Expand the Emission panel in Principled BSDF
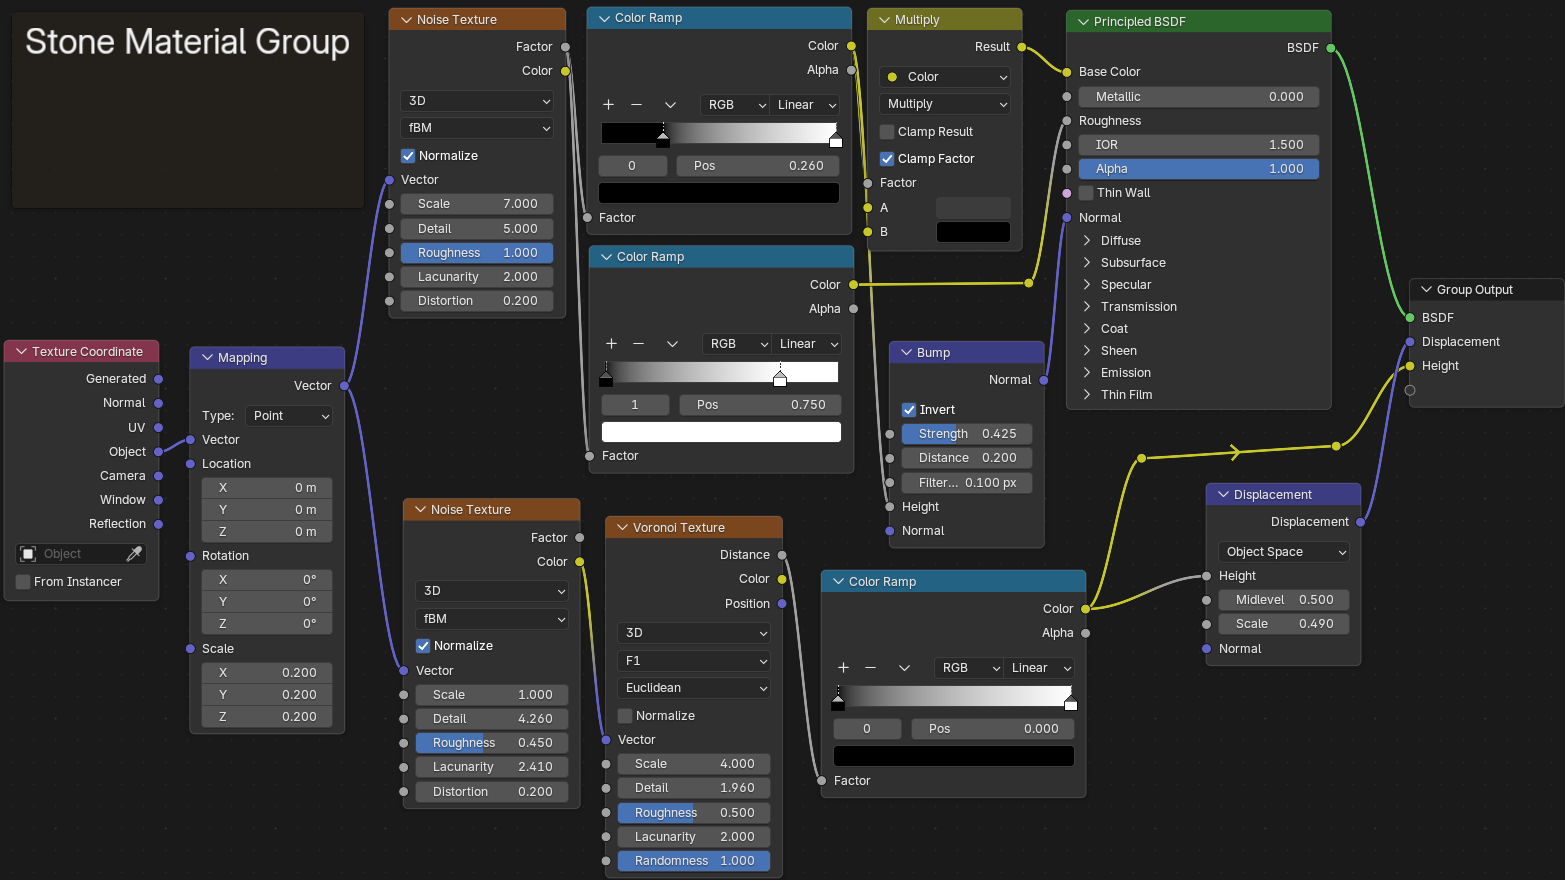Screen dimensions: 1565x880 coord(1087,373)
